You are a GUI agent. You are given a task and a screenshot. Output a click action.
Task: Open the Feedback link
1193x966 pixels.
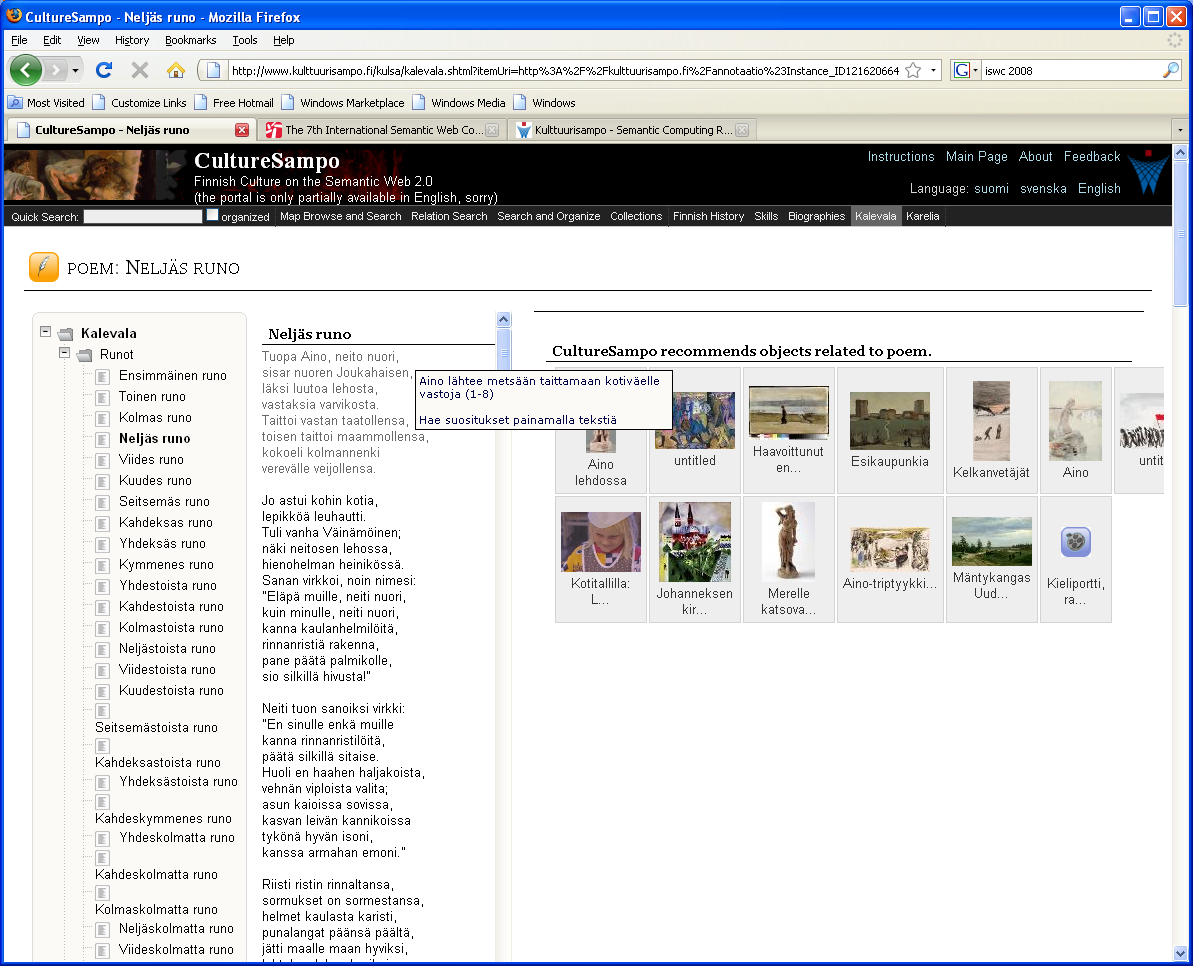click(1092, 157)
